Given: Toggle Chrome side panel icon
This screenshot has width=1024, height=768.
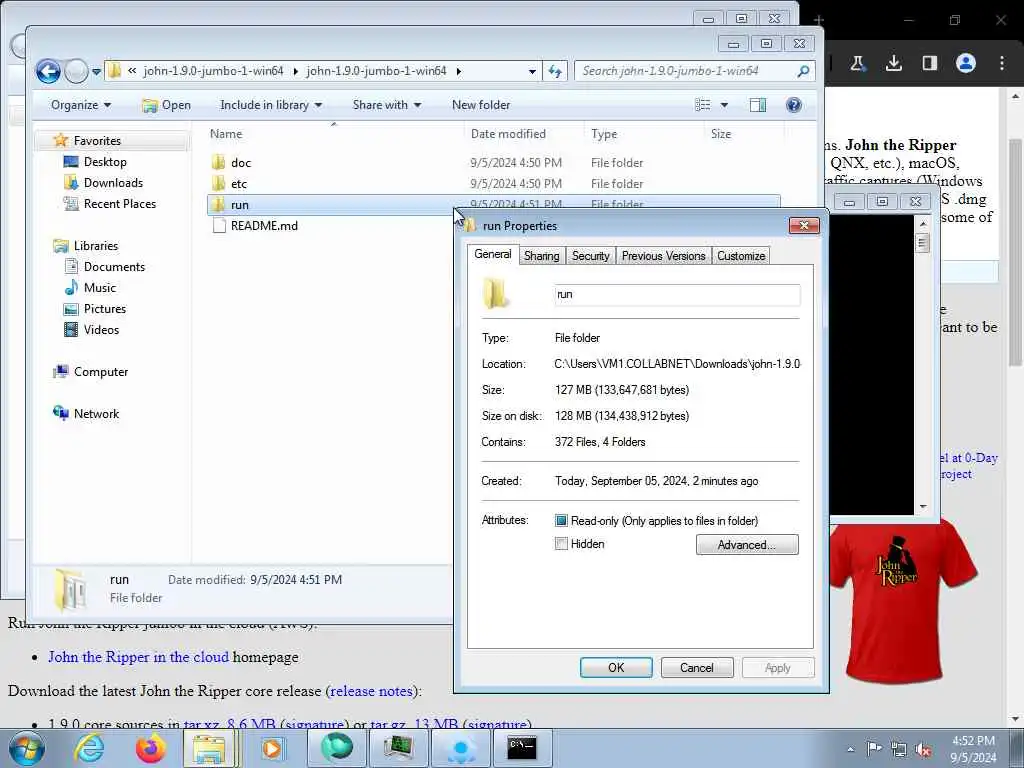Looking at the screenshot, I should click(929, 63).
